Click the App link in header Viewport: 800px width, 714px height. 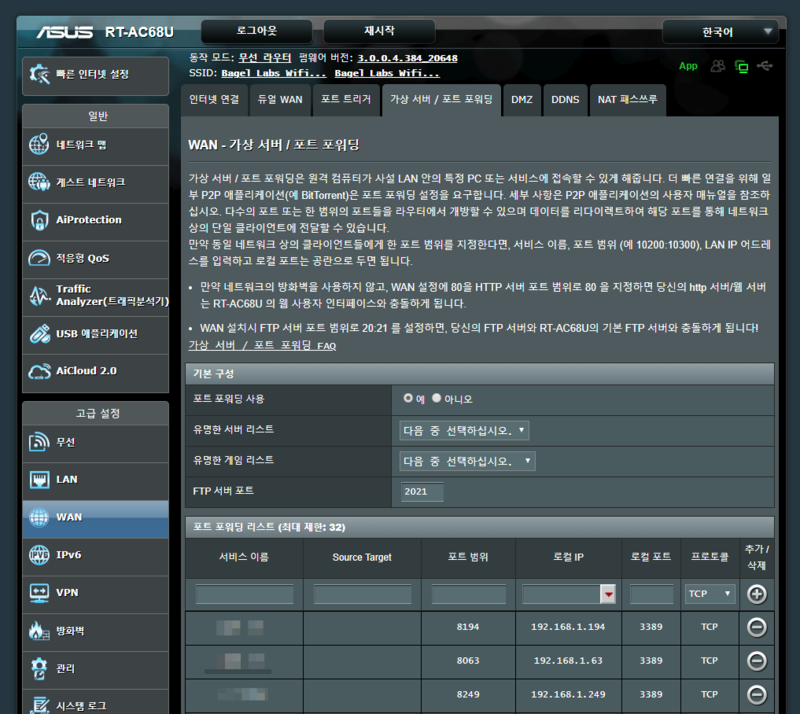pos(688,66)
